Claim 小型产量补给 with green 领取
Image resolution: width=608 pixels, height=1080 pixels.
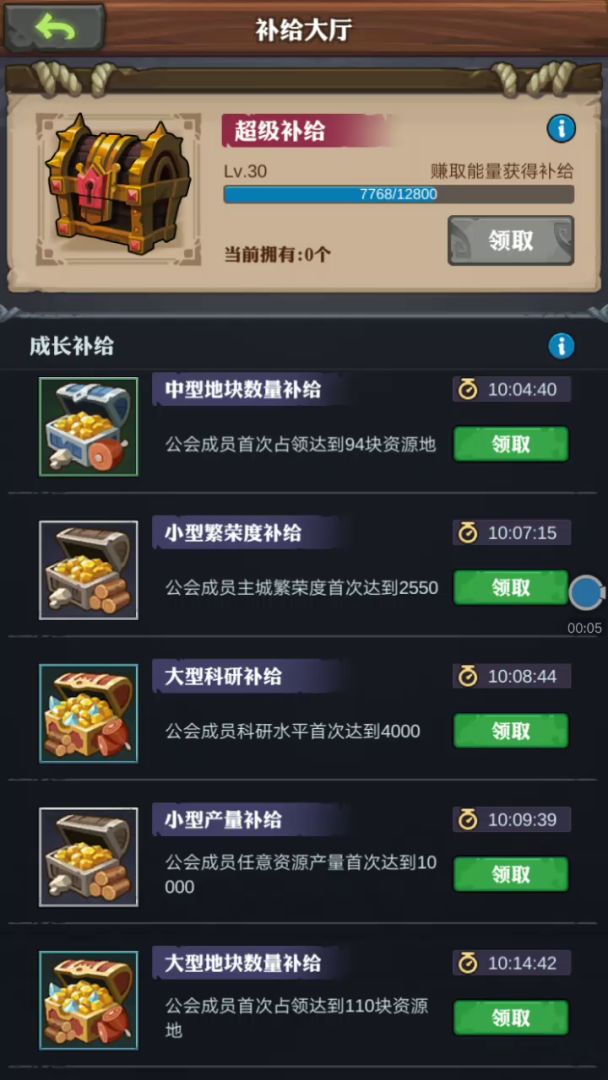511,874
